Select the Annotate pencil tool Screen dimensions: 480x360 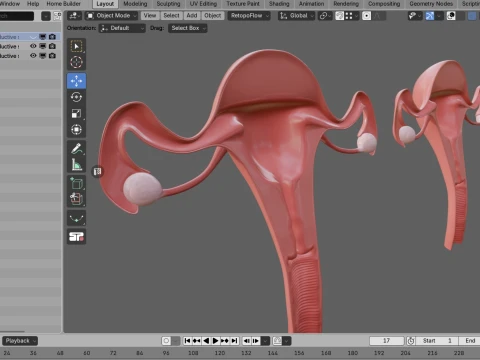(x=76, y=149)
